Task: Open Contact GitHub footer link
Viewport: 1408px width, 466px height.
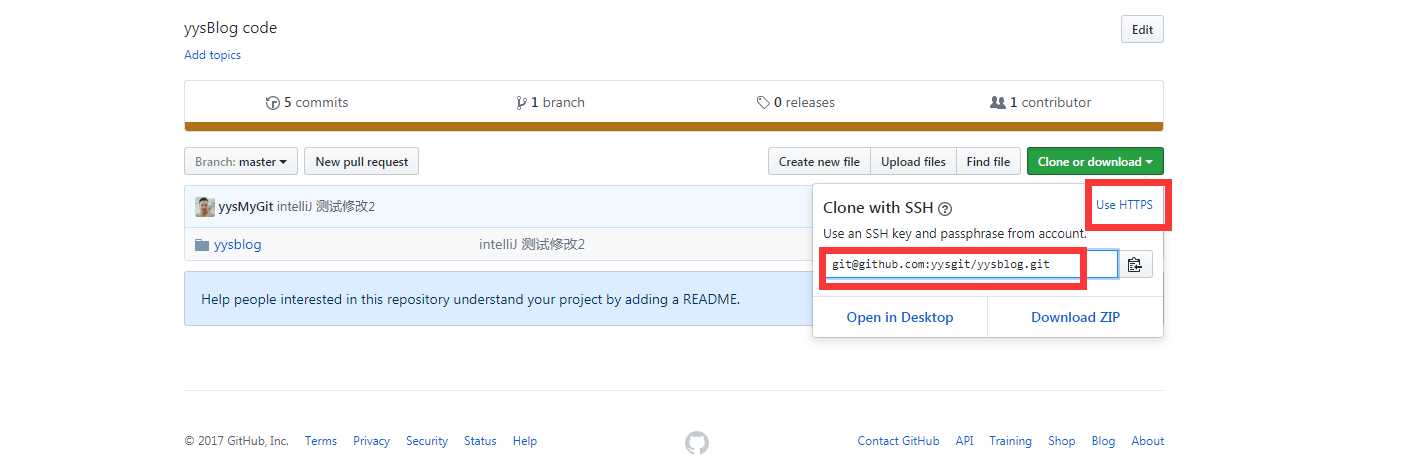Action: coord(898,441)
